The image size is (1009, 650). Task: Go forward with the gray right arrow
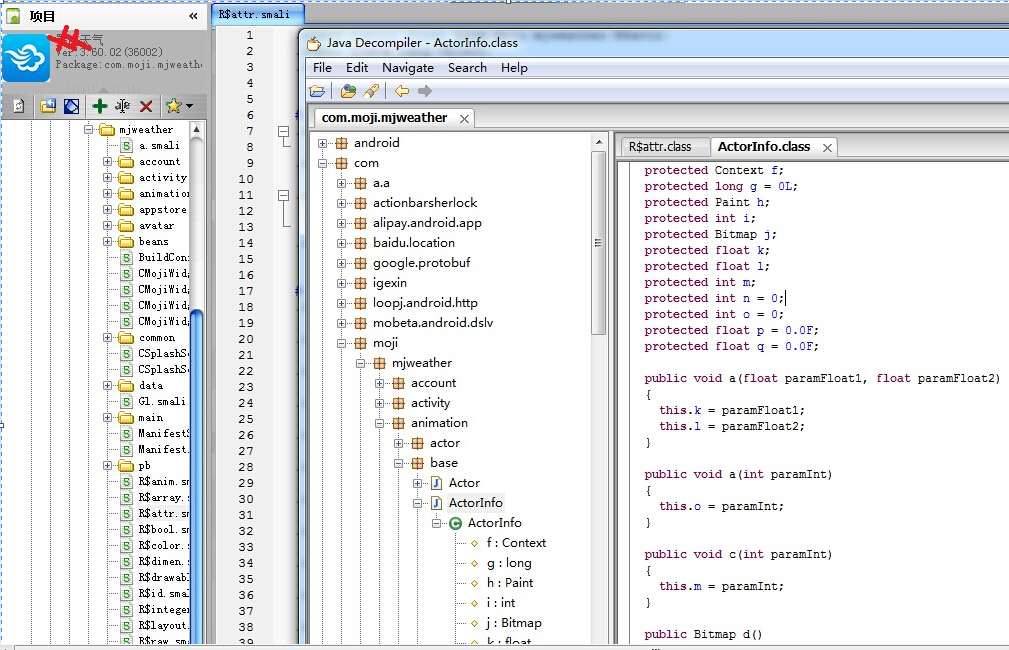[425, 91]
